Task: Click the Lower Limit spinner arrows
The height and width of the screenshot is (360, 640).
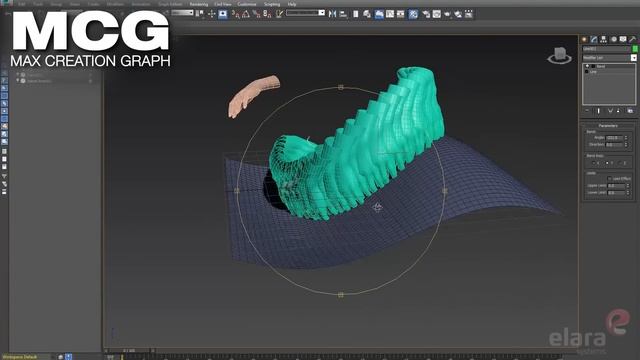Action: point(628,192)
